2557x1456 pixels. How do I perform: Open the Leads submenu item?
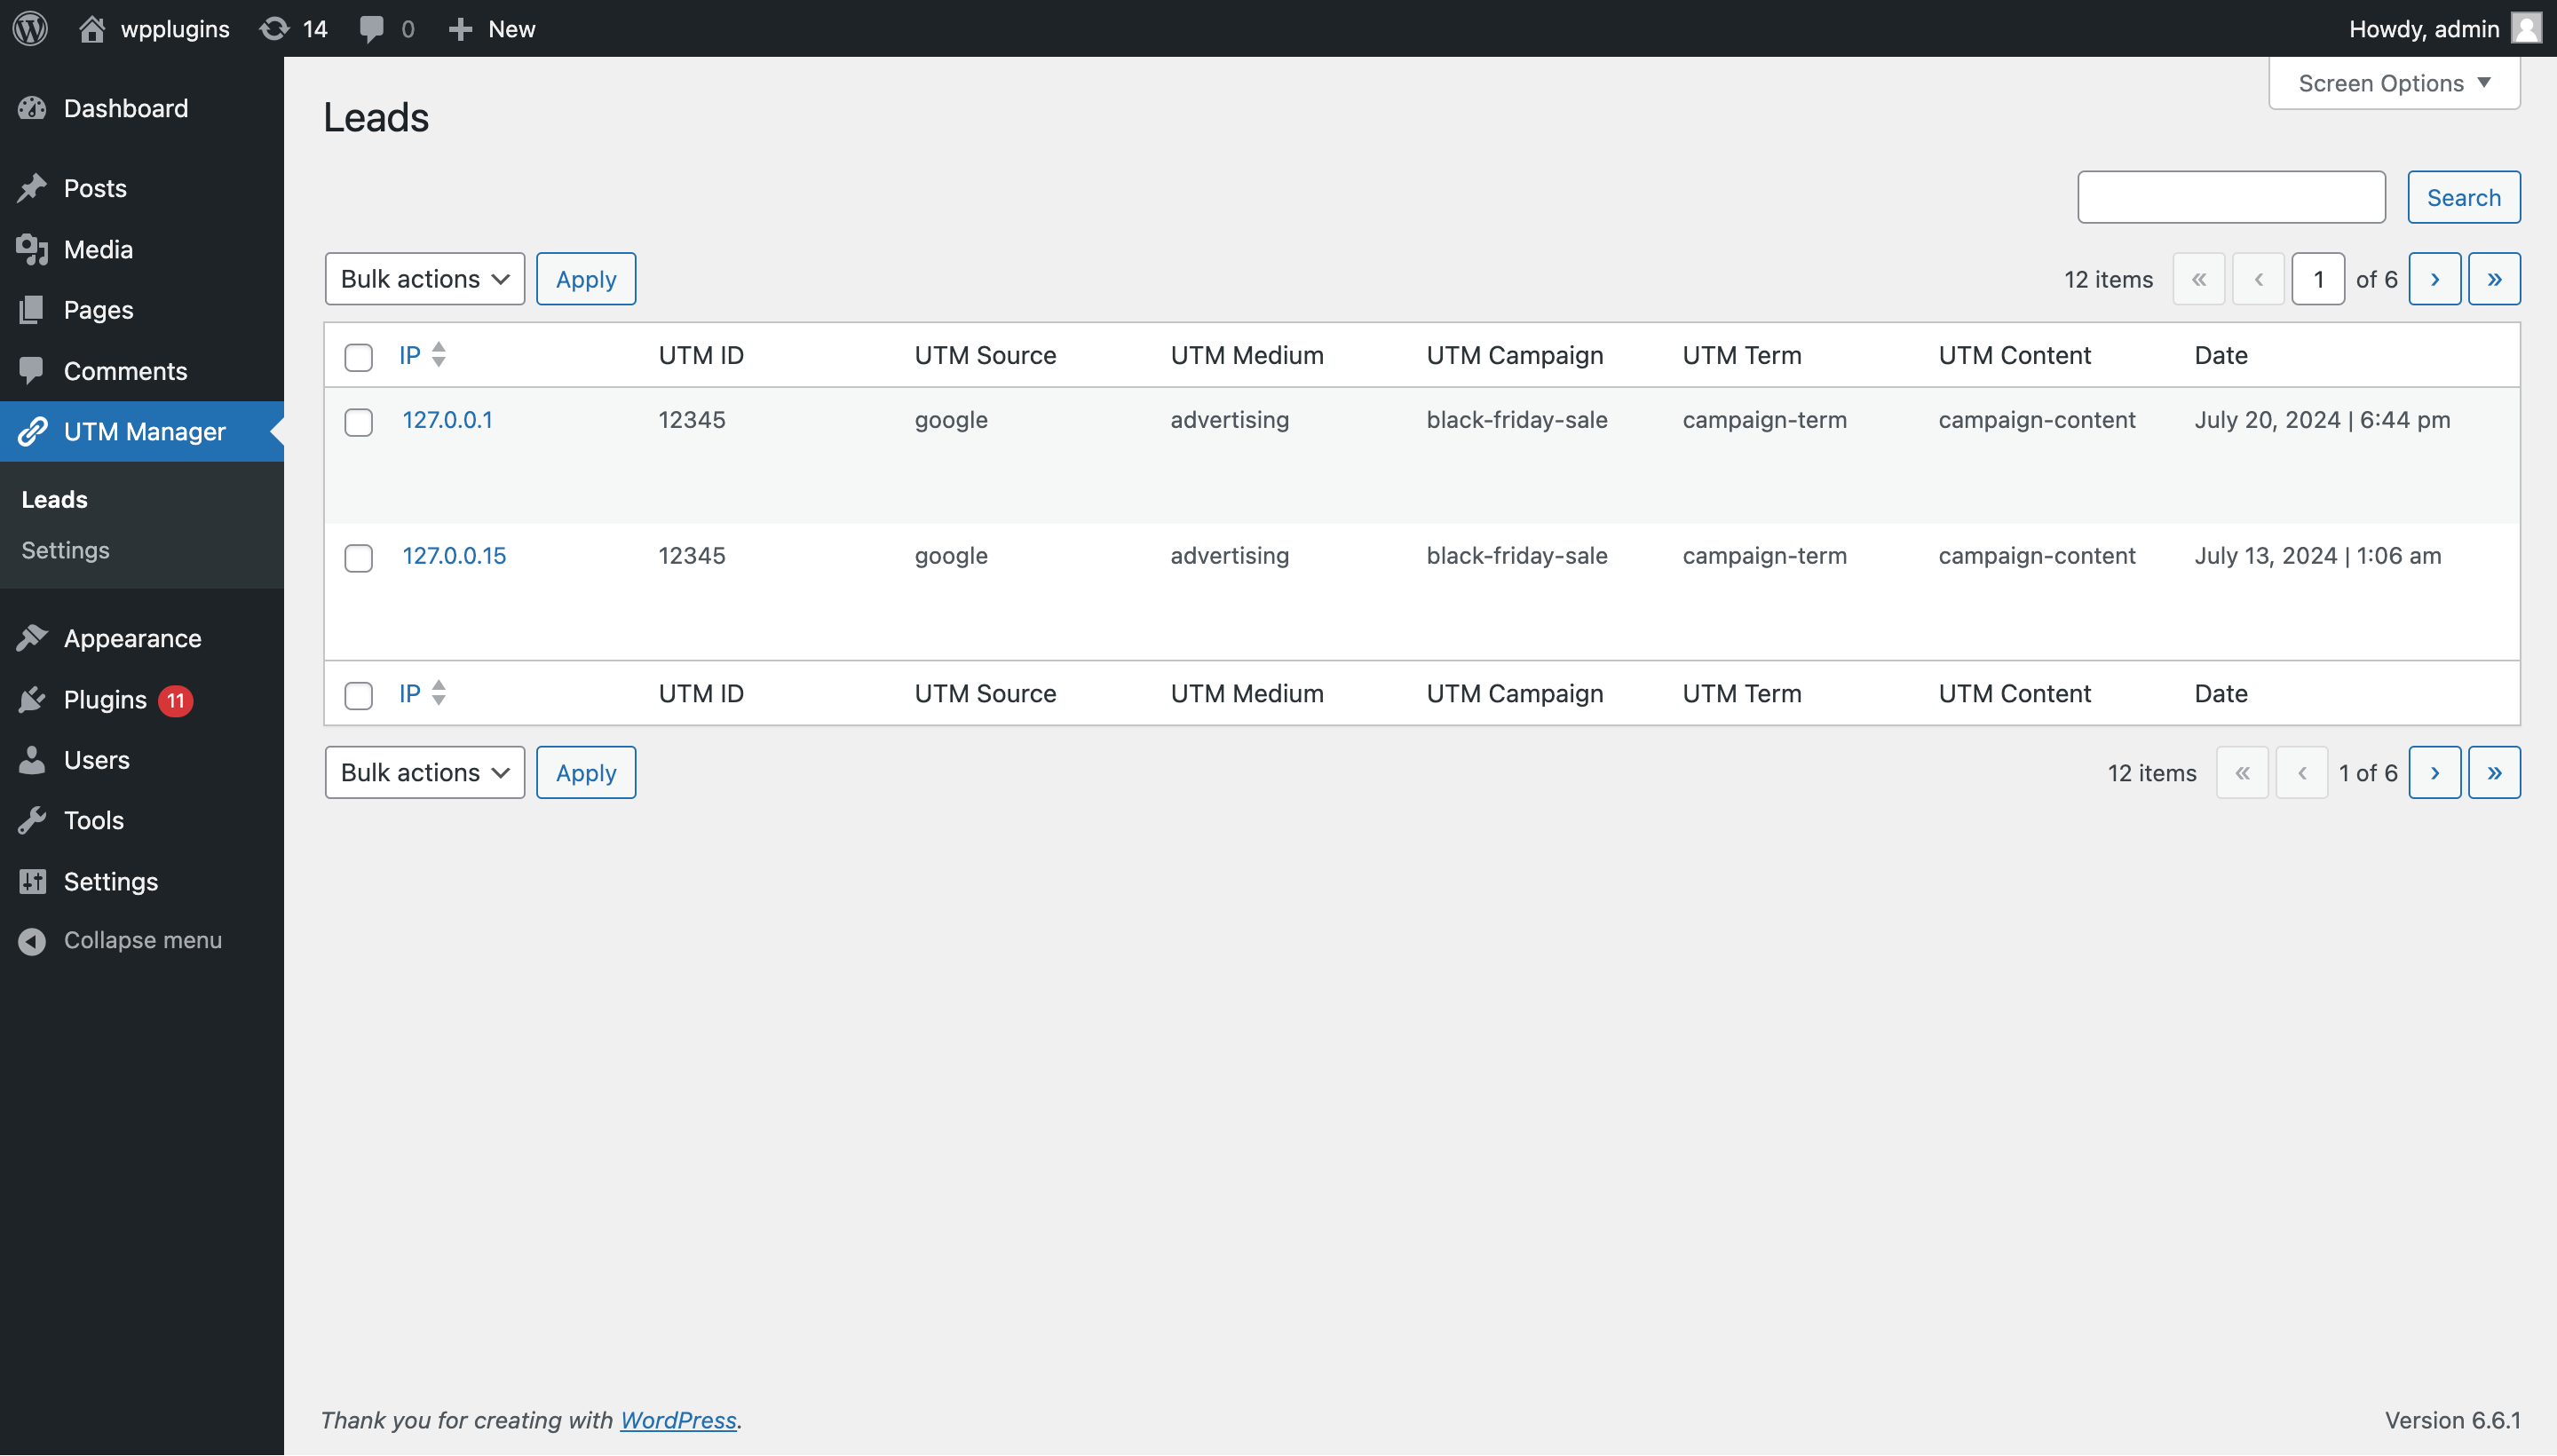(52, 499)
